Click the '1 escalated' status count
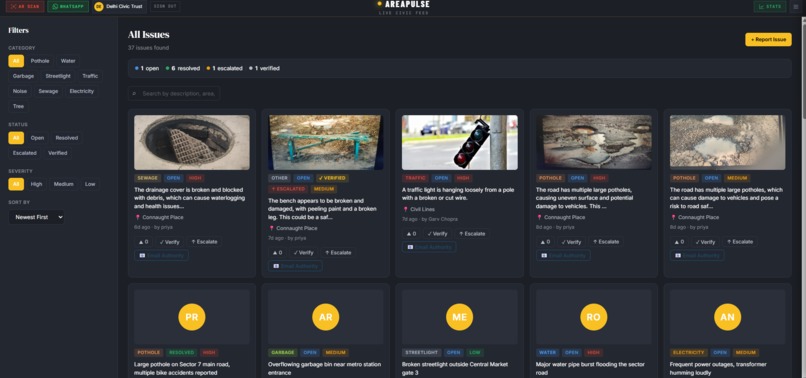806x378 pixels. click(x=224, y=68)
